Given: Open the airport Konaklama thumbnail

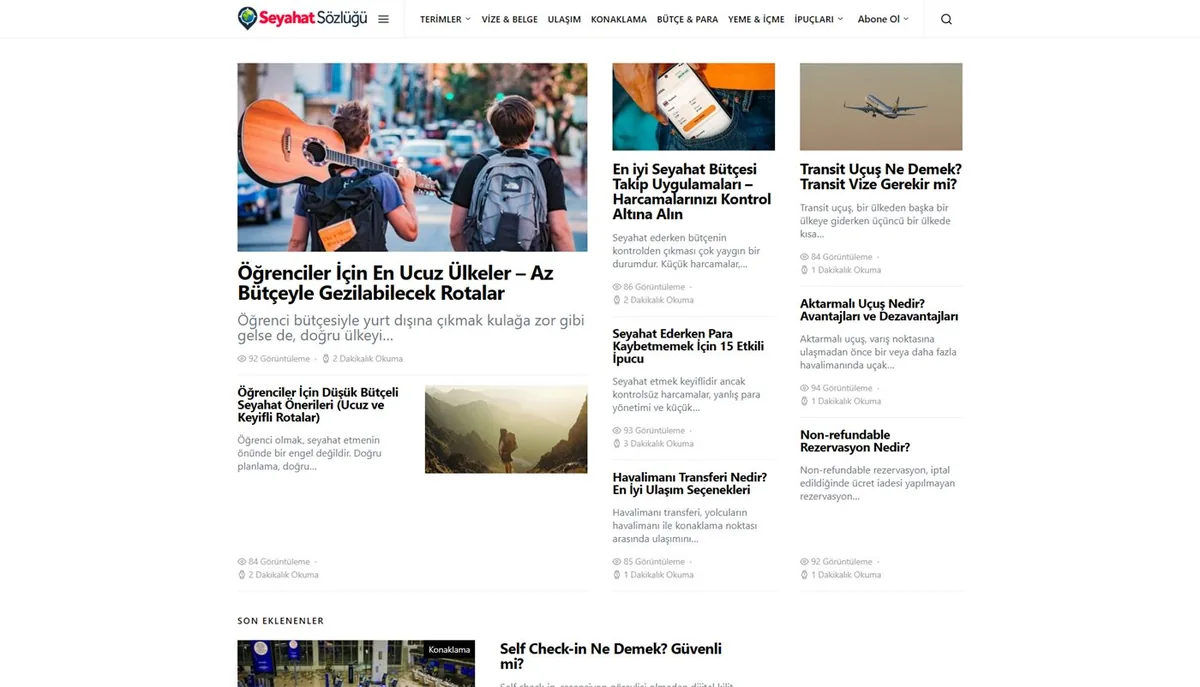Looking at the screenshot, I should 356,663.
